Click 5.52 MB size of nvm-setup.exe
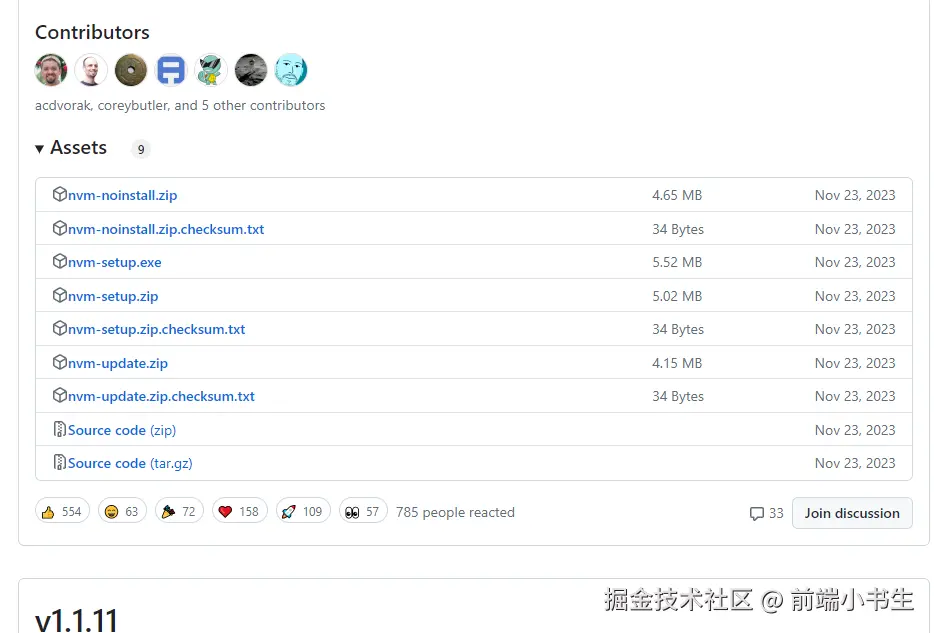The image size is (934, 633). [677, 263]
